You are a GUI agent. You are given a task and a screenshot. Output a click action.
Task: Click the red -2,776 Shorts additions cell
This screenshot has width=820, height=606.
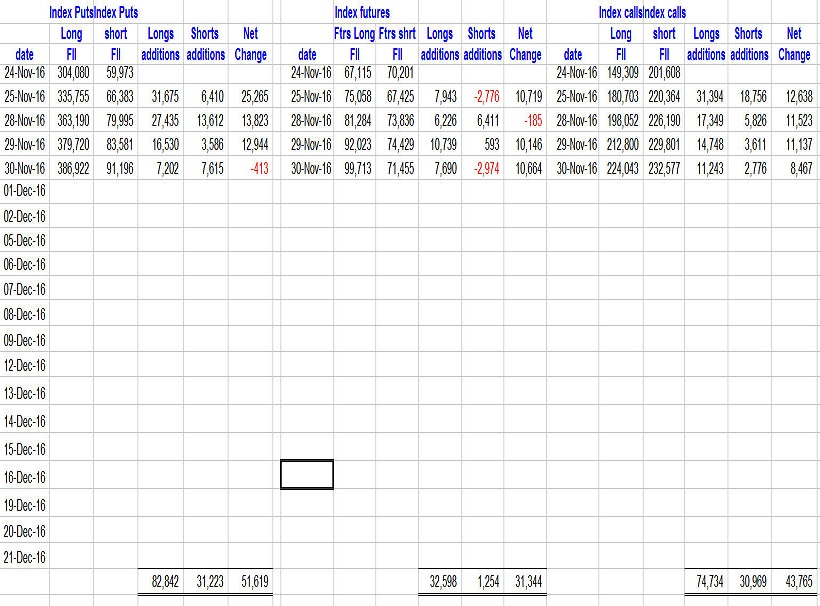click(482, 96)
